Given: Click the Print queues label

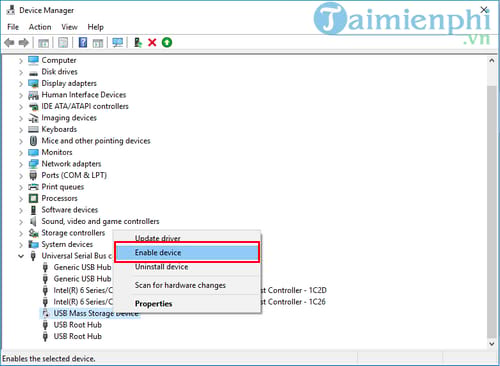Looking at the screenshot, I should 63,187.
